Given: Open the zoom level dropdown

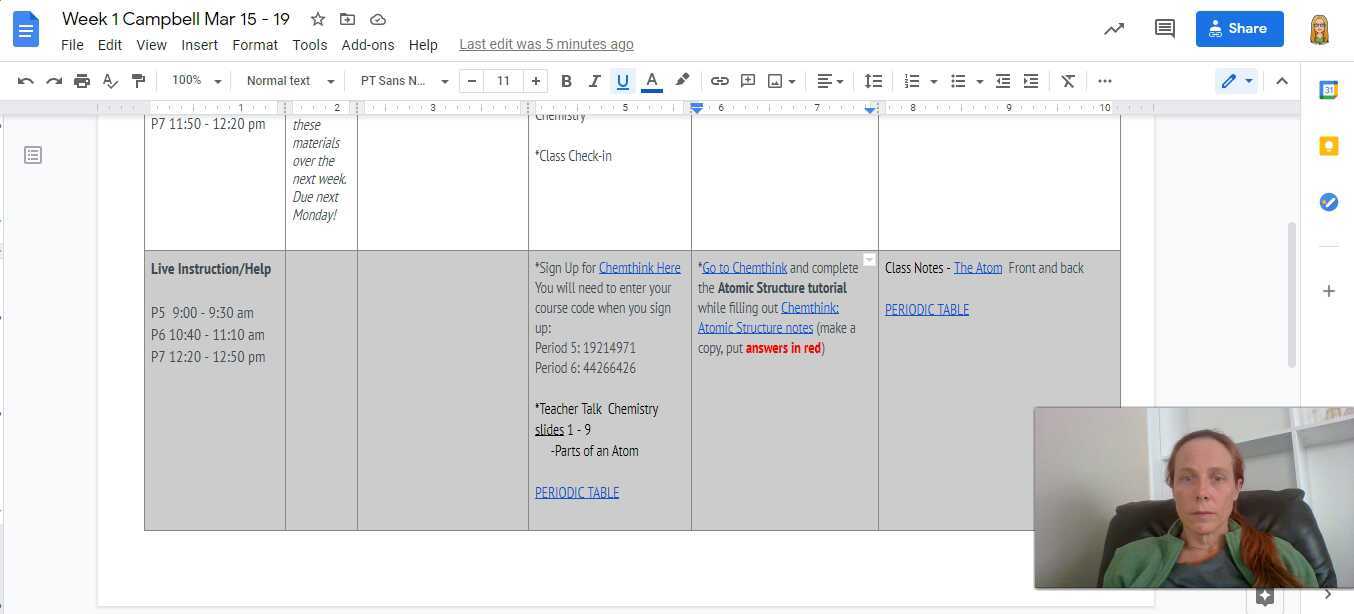Looking at the screenshot, I should [x=196, y=81].
